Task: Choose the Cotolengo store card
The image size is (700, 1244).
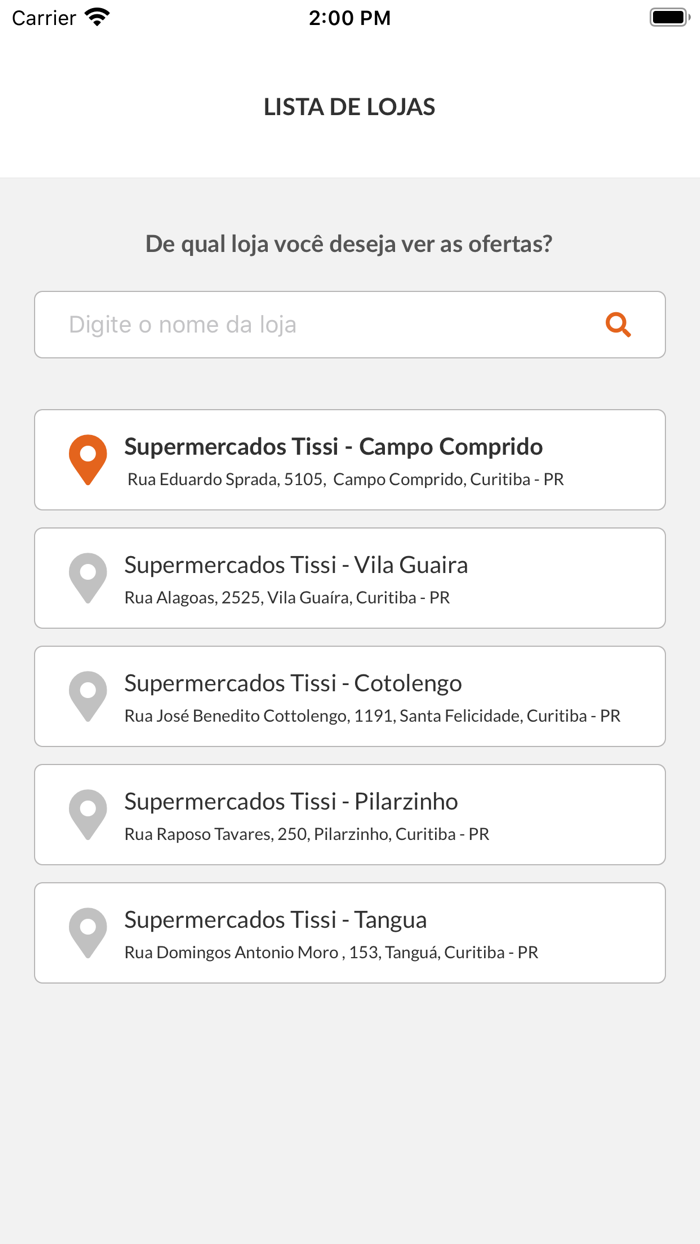Action: pos(350,695)
